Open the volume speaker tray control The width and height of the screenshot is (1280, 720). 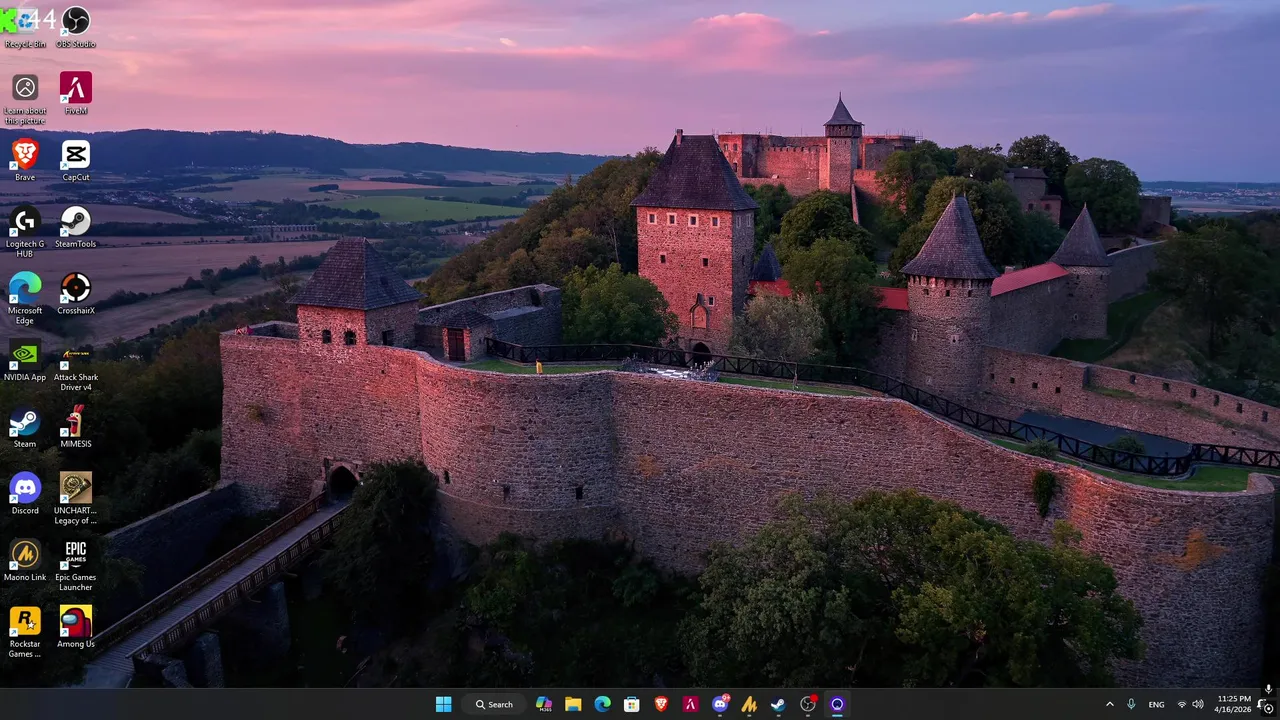coord(1198,704)
